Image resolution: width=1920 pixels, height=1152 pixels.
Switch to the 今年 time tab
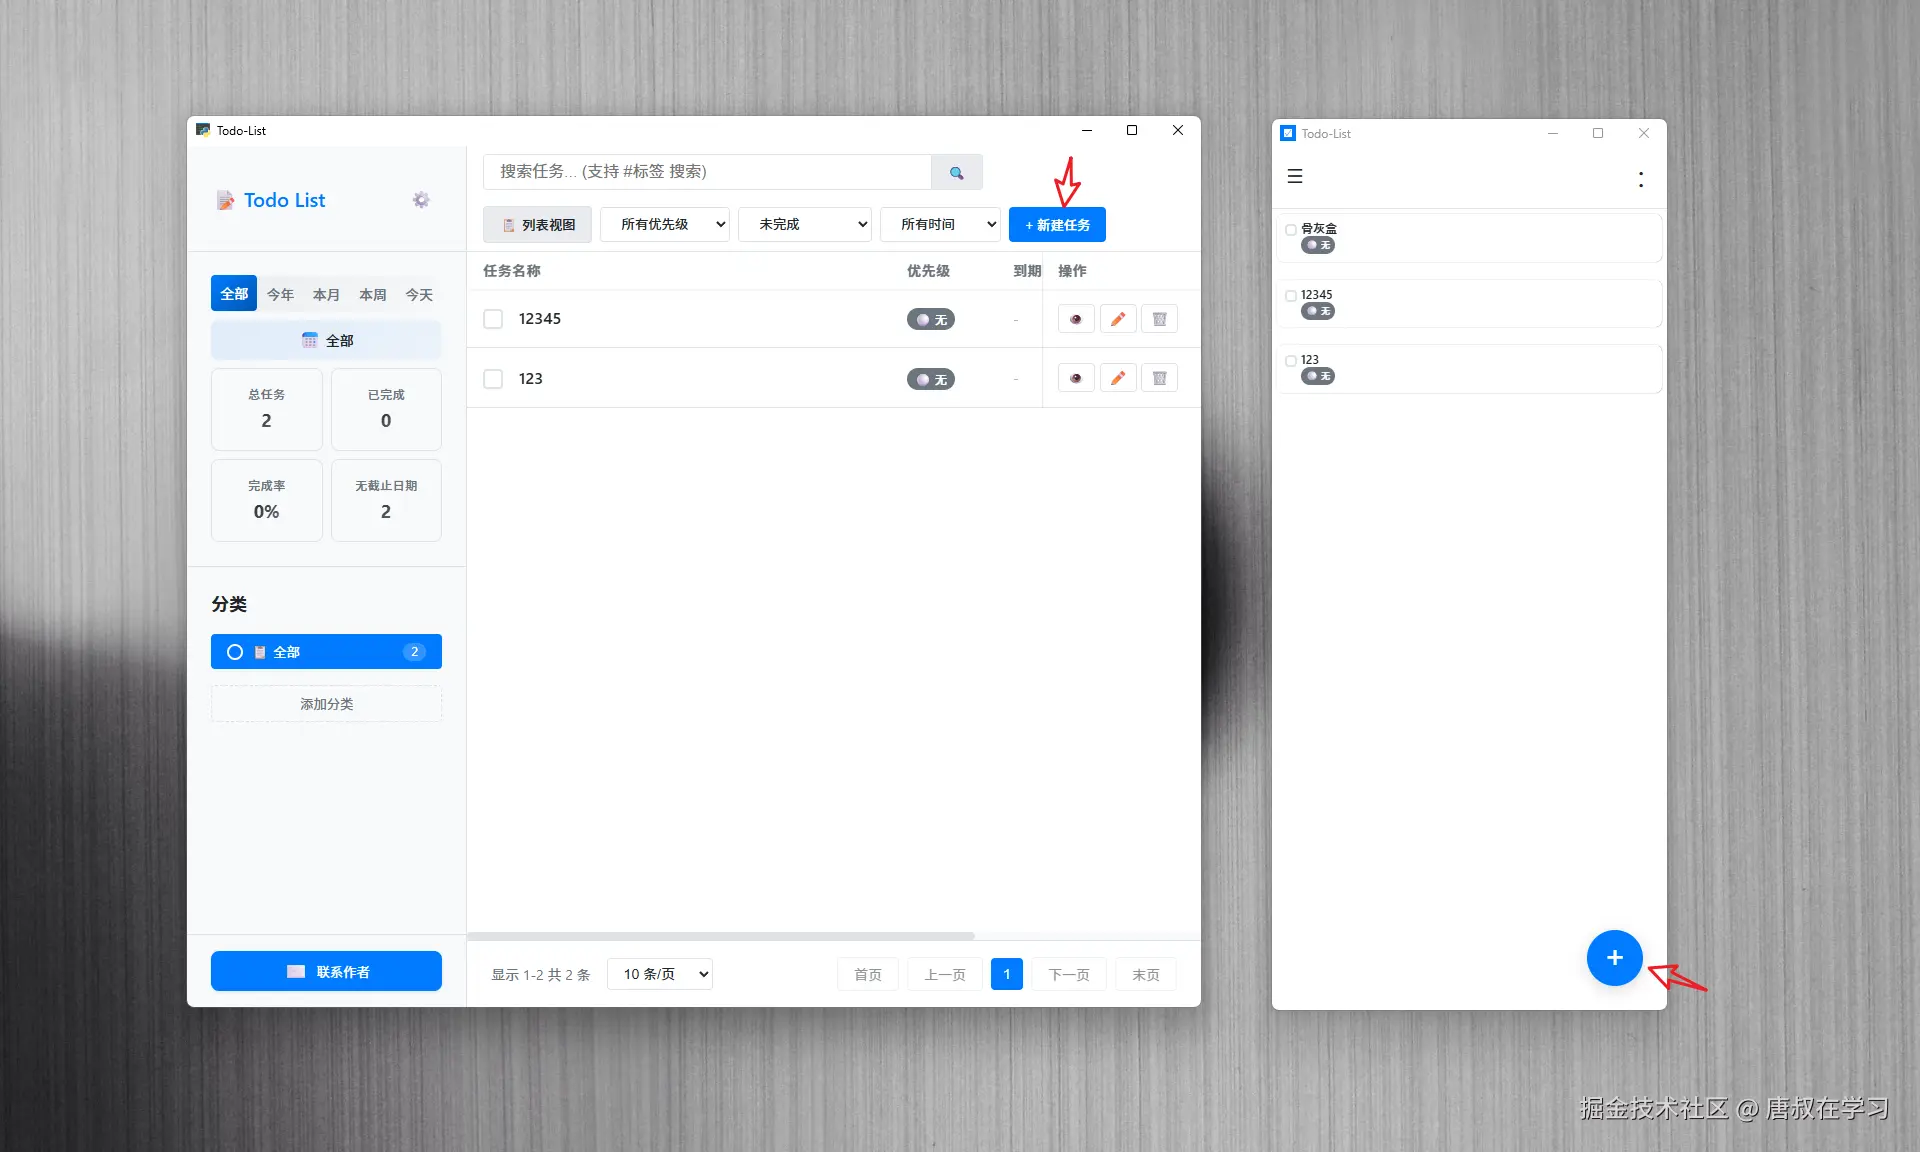pos(280,294)
